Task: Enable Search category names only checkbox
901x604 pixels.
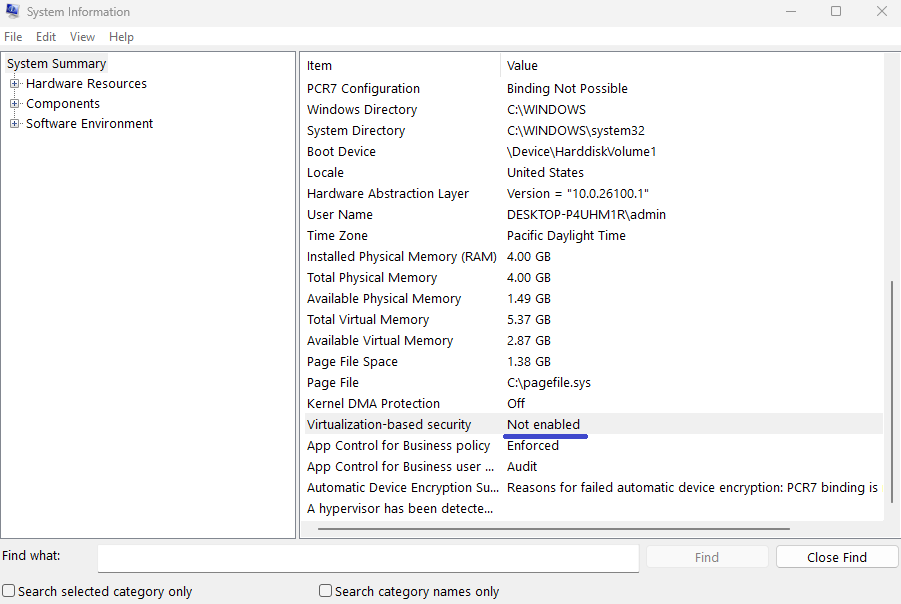Action: (x=325, y=591)
